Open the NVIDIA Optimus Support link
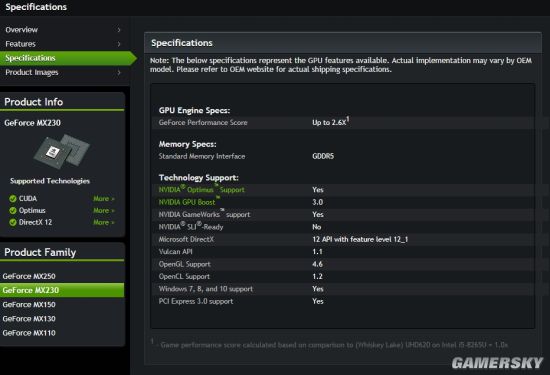This screenshot has height=375, width=550. coord(202,189)
